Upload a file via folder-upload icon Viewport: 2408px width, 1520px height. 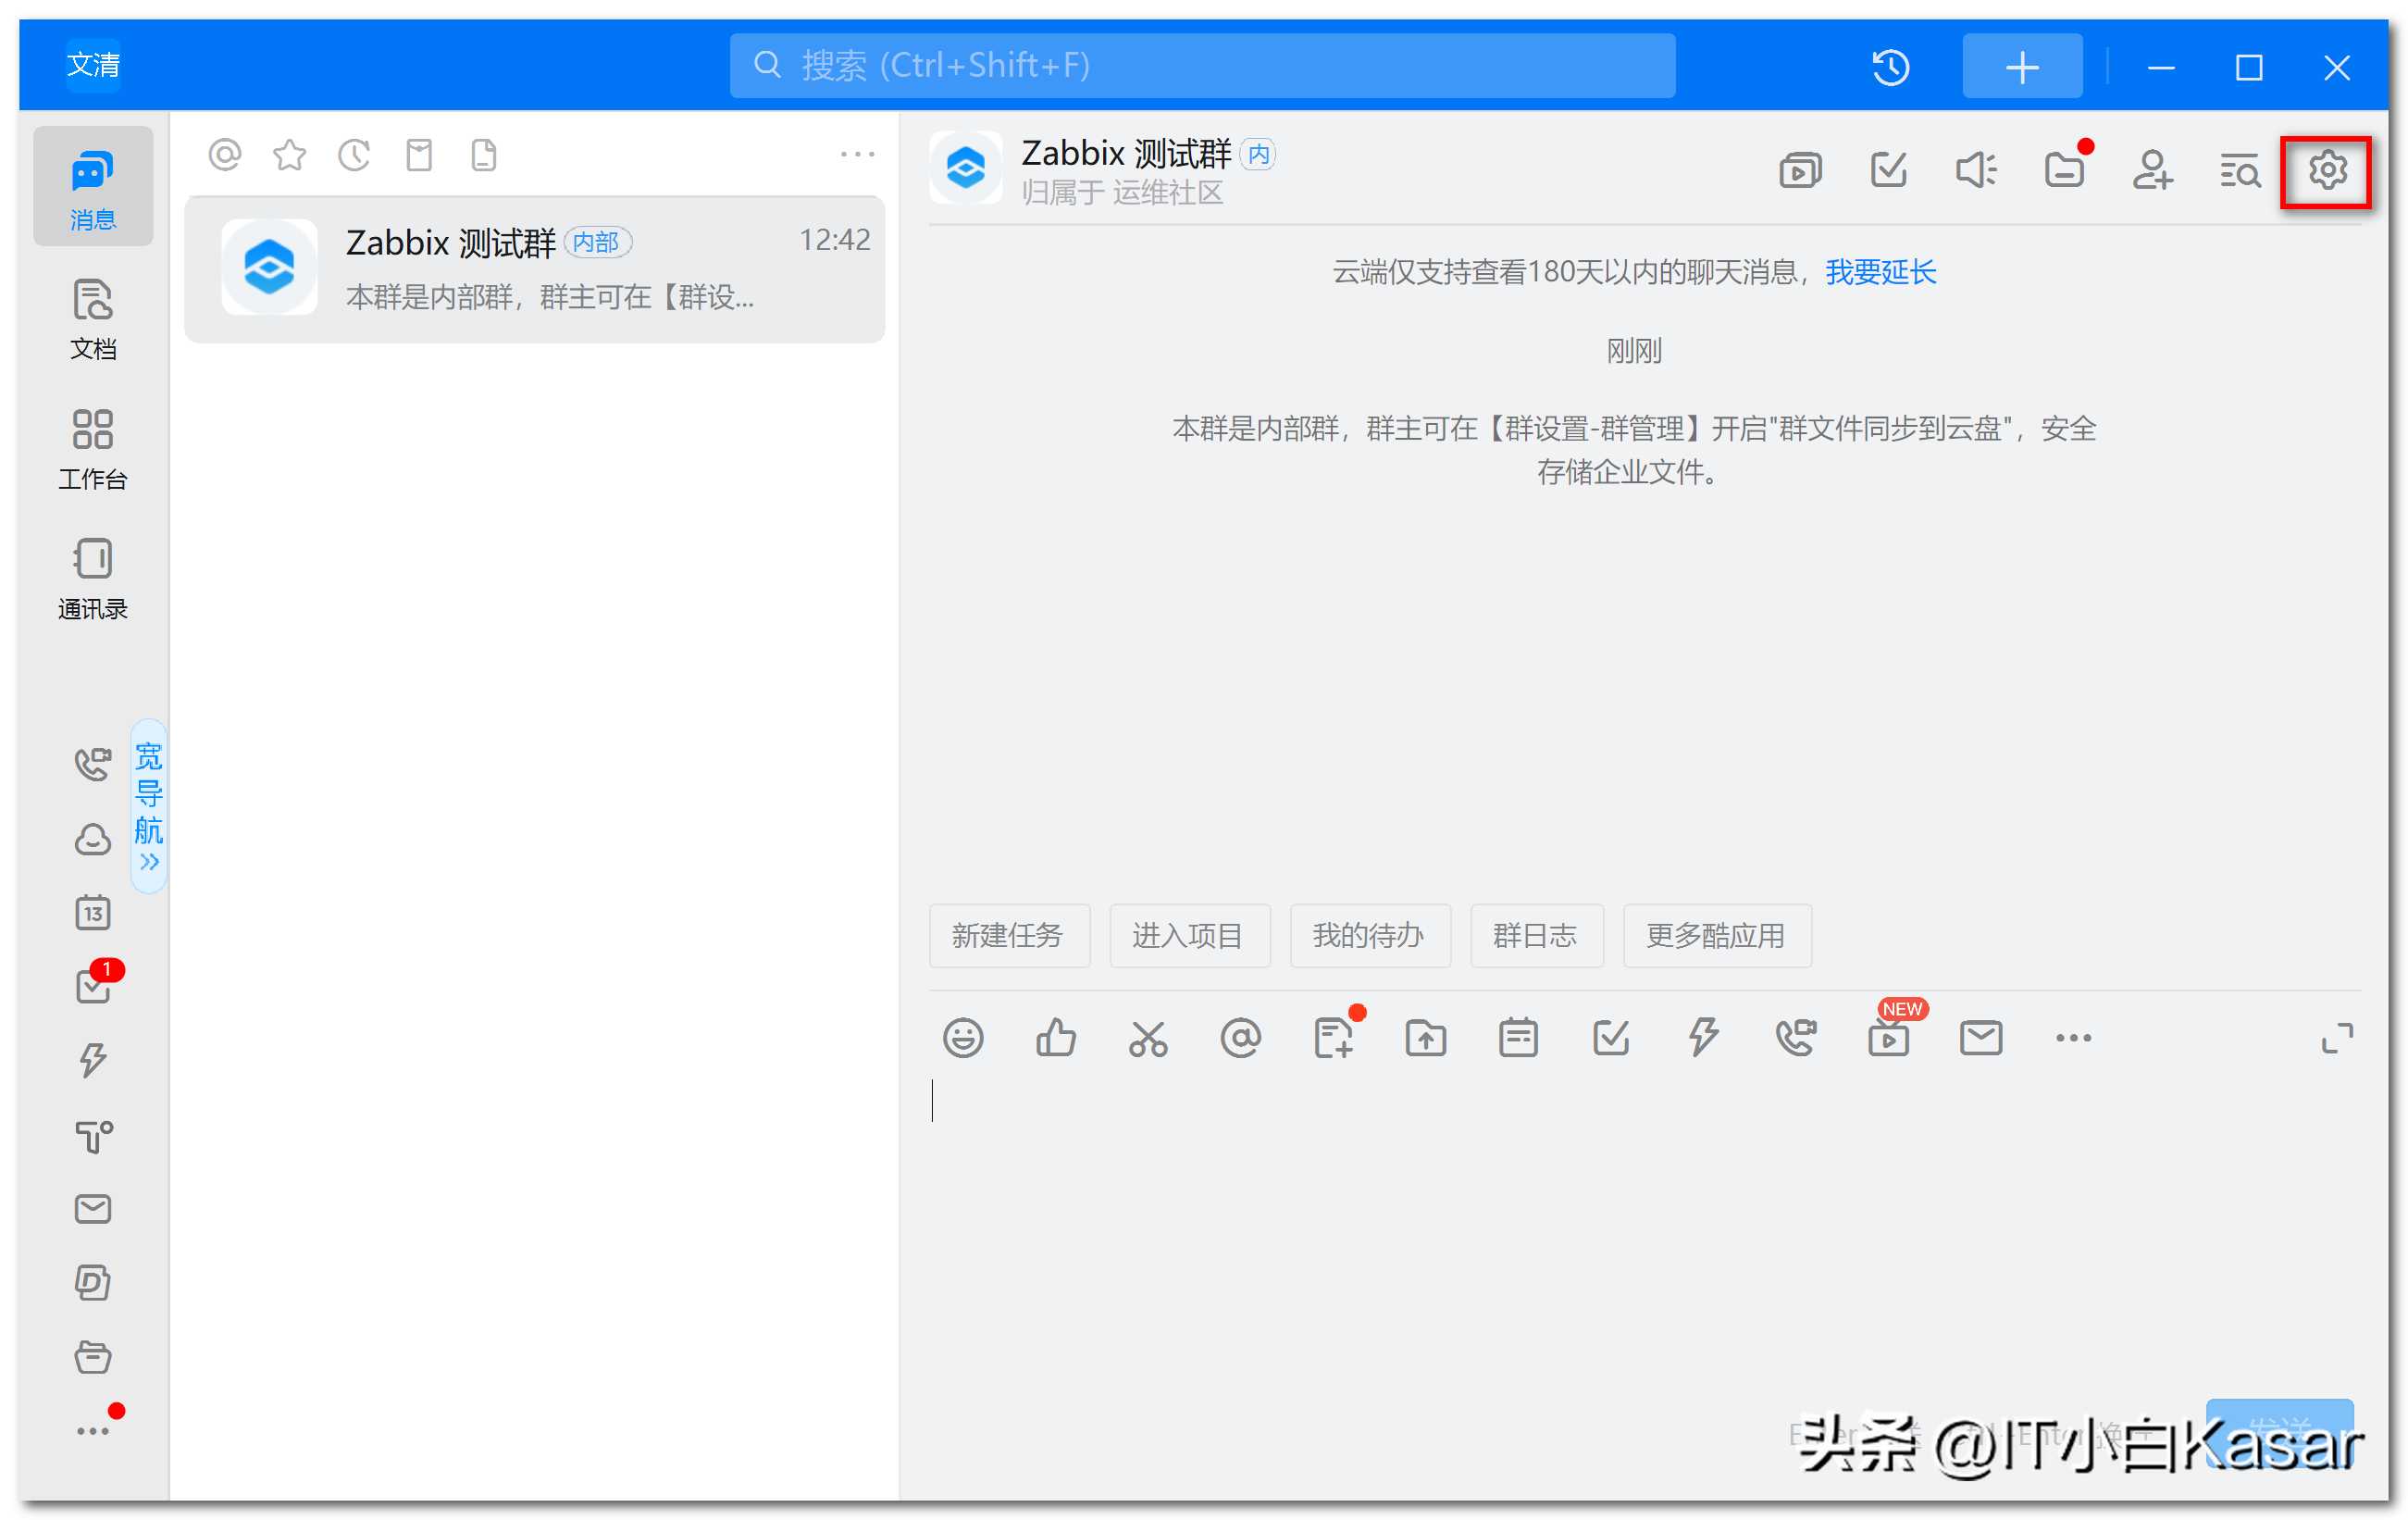pyautogui.click(x=1426, y=1038)
